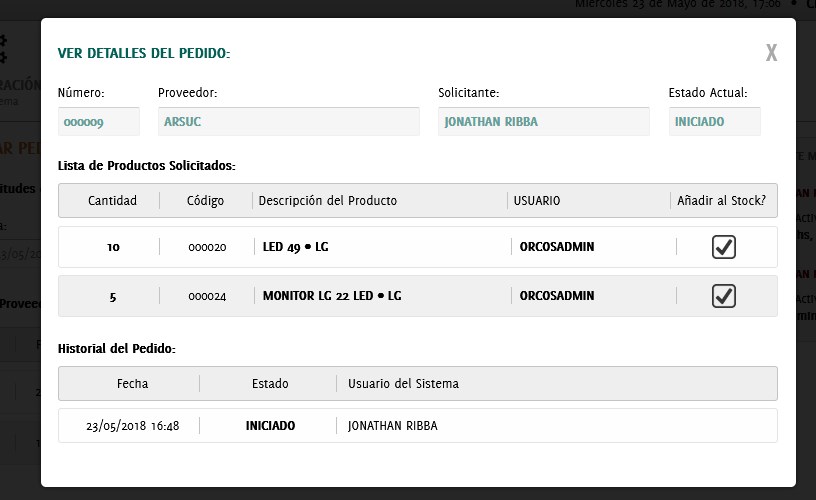Viewport: 816px width, 500px height.
Task: Click product code 000020
Action: click(207, 247)
